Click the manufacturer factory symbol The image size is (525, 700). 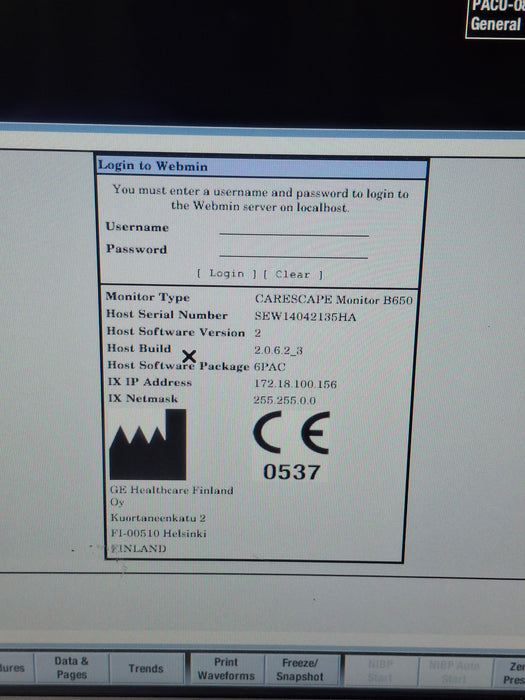pos(148,444)
